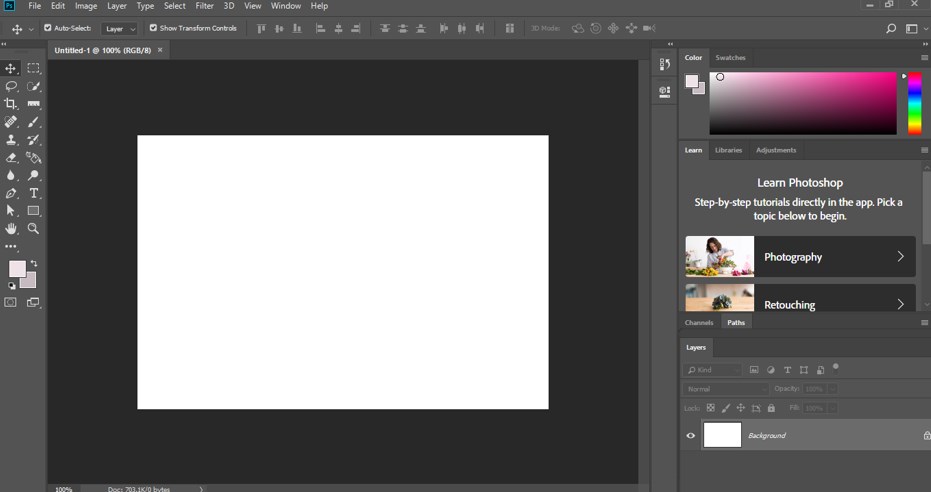
Task: Open the Auto-Select Layer dropdown
Action: [120, 29]
